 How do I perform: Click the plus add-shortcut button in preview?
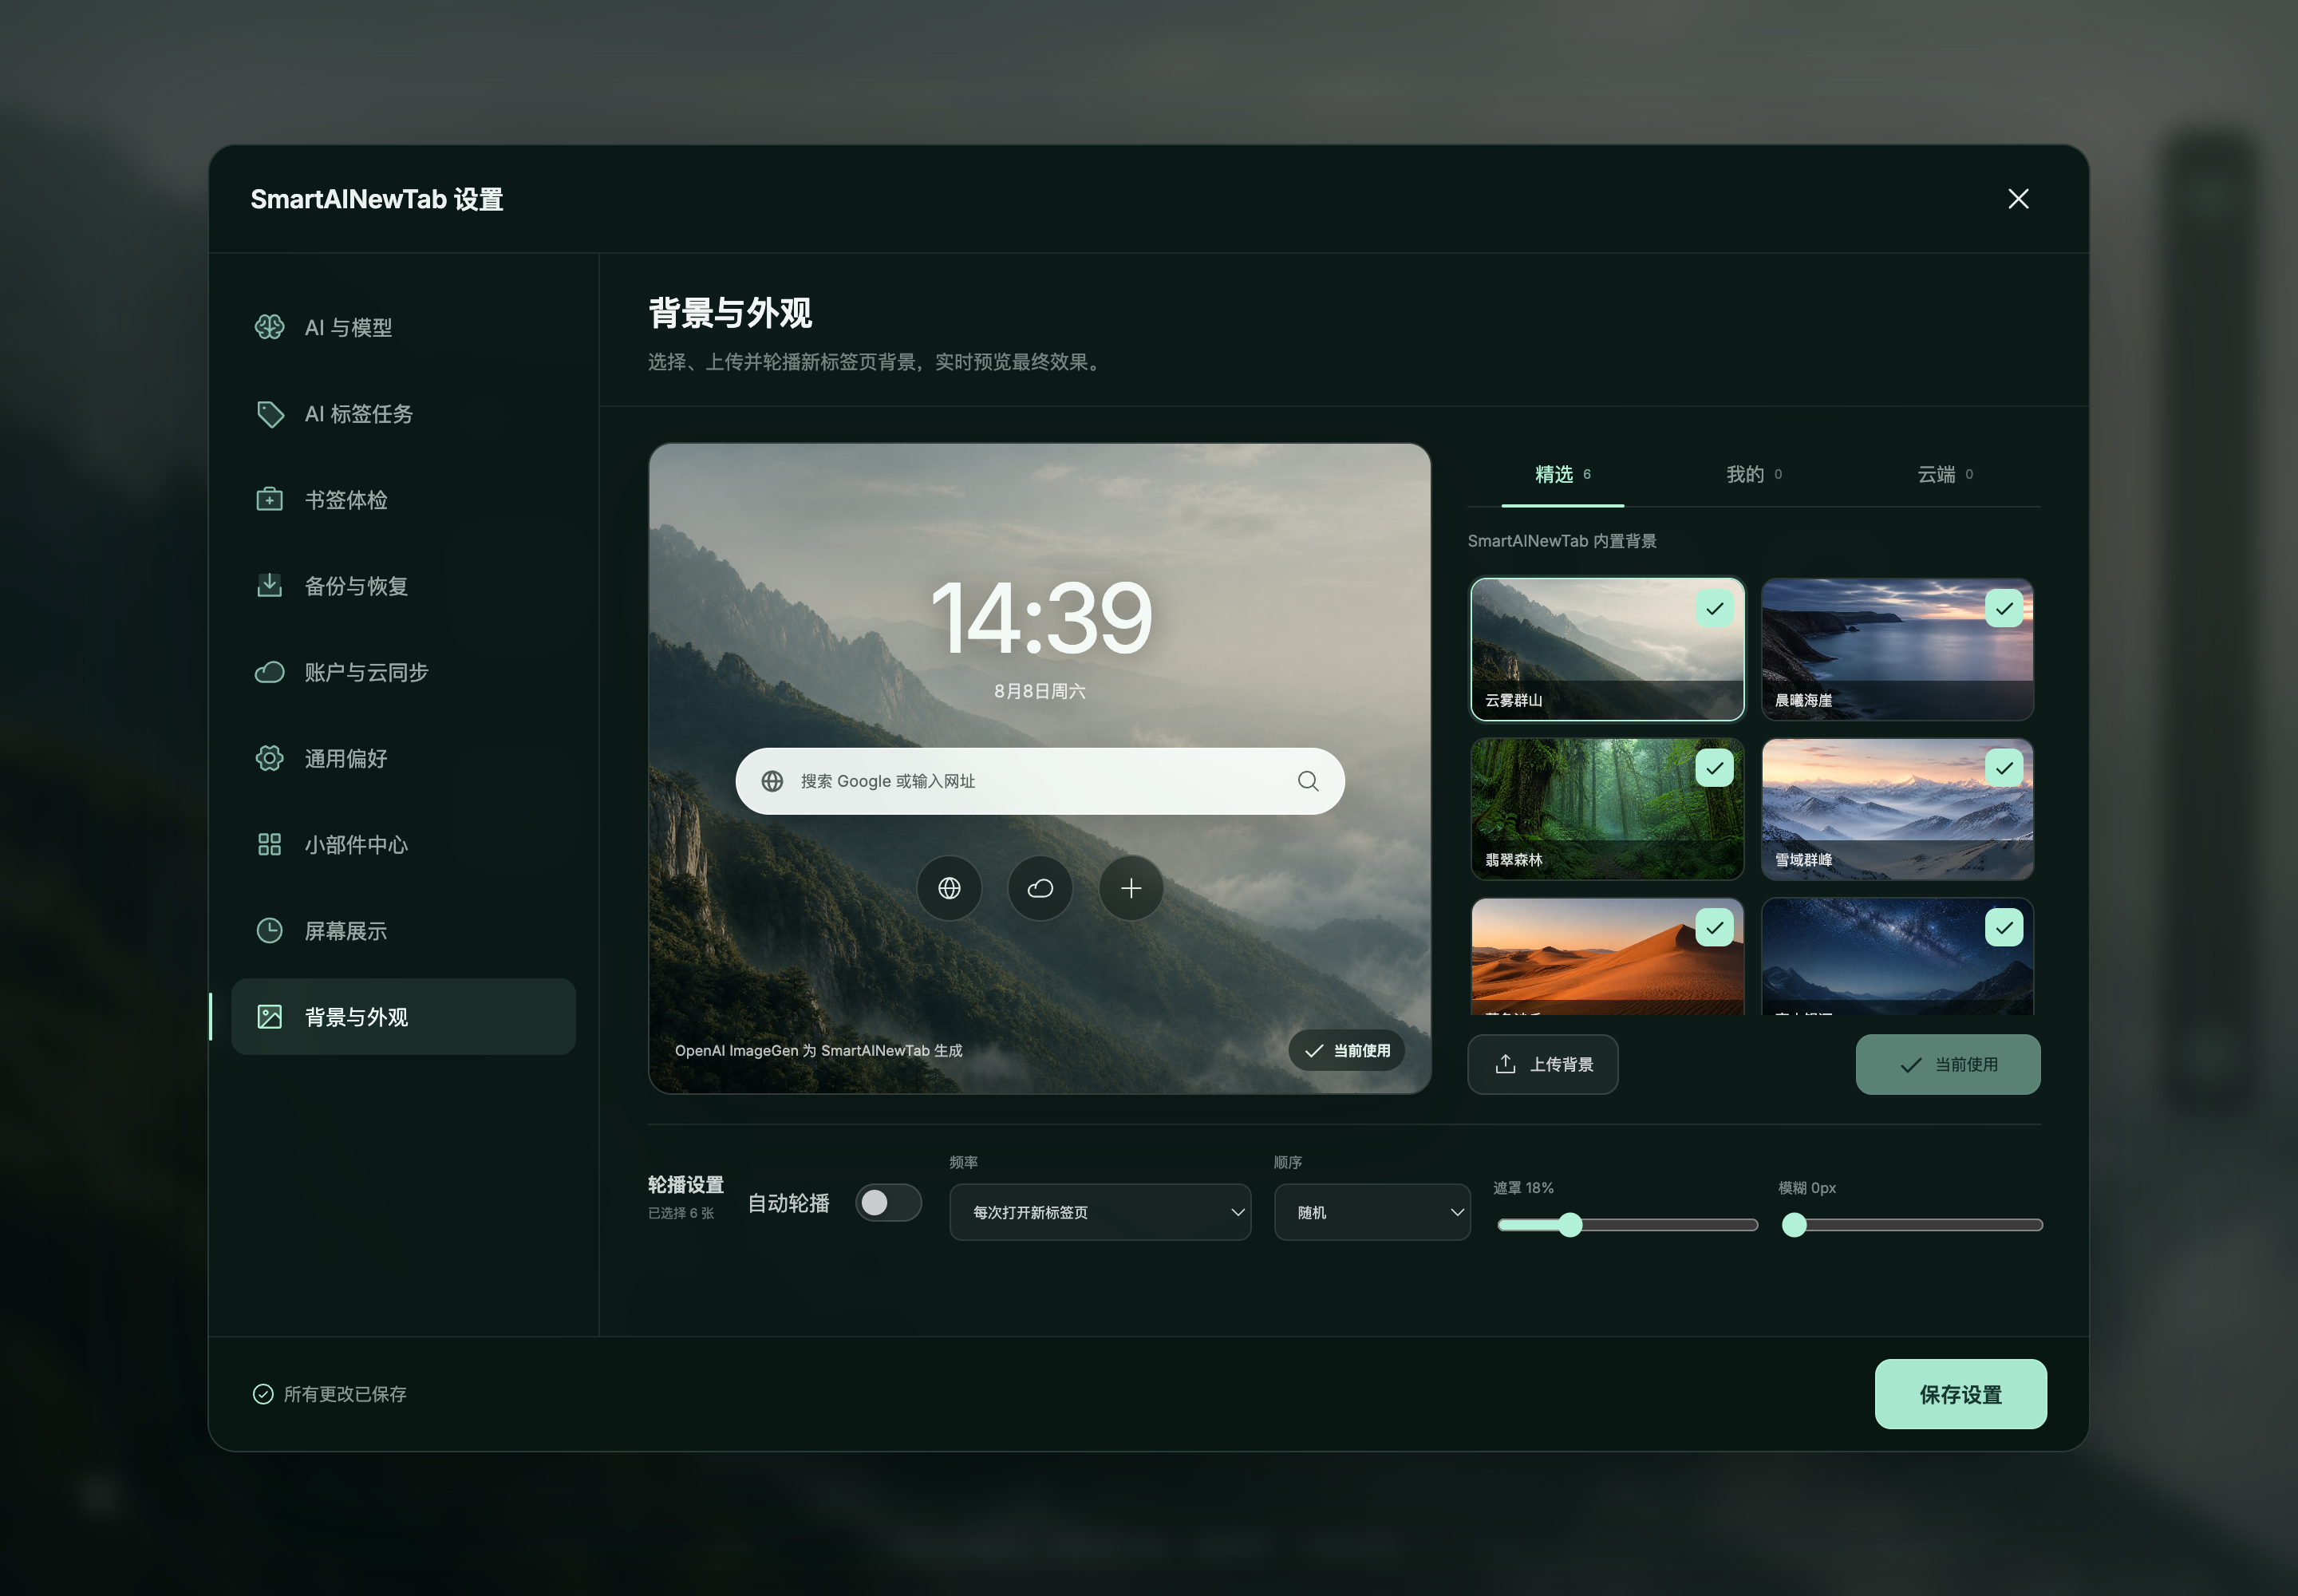[1131, 888]
